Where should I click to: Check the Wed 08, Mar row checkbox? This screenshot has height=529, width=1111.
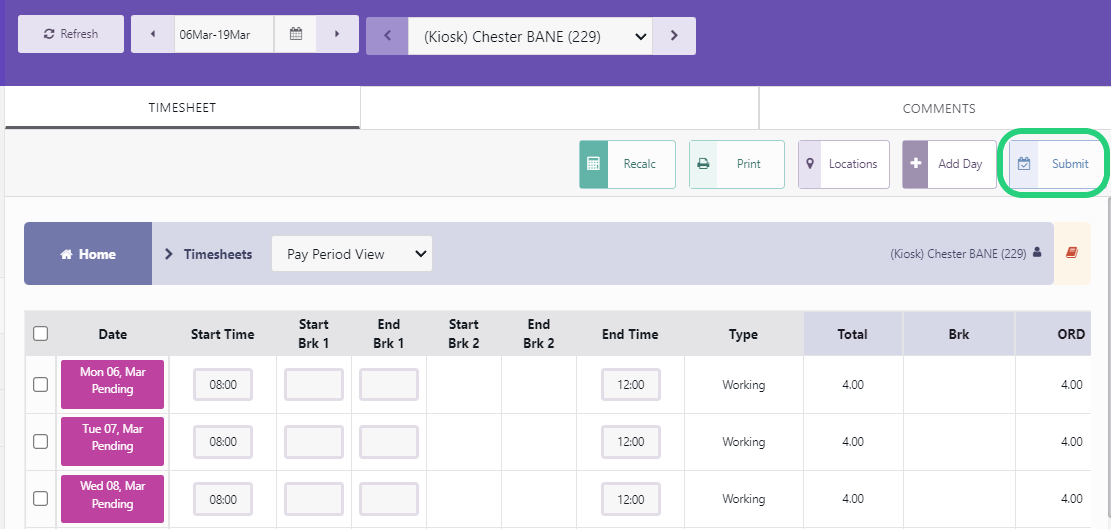(x=40, y=499)
